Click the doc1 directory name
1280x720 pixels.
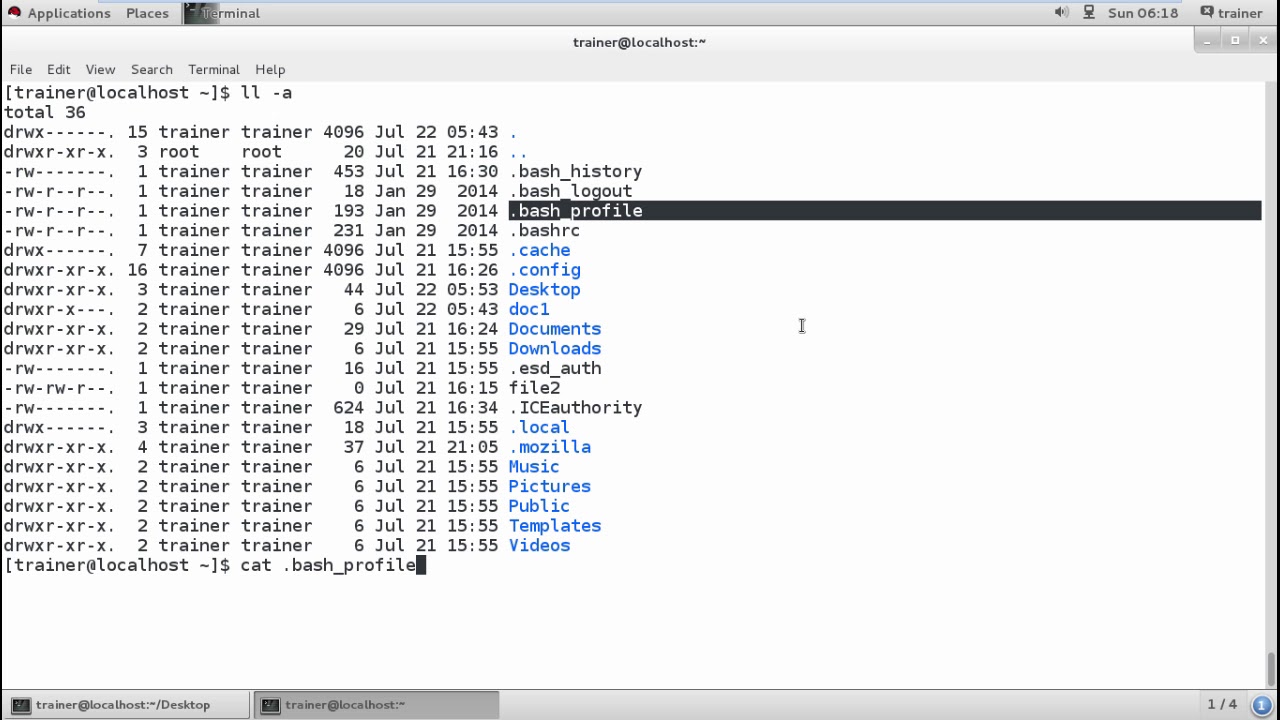(529, 309)
